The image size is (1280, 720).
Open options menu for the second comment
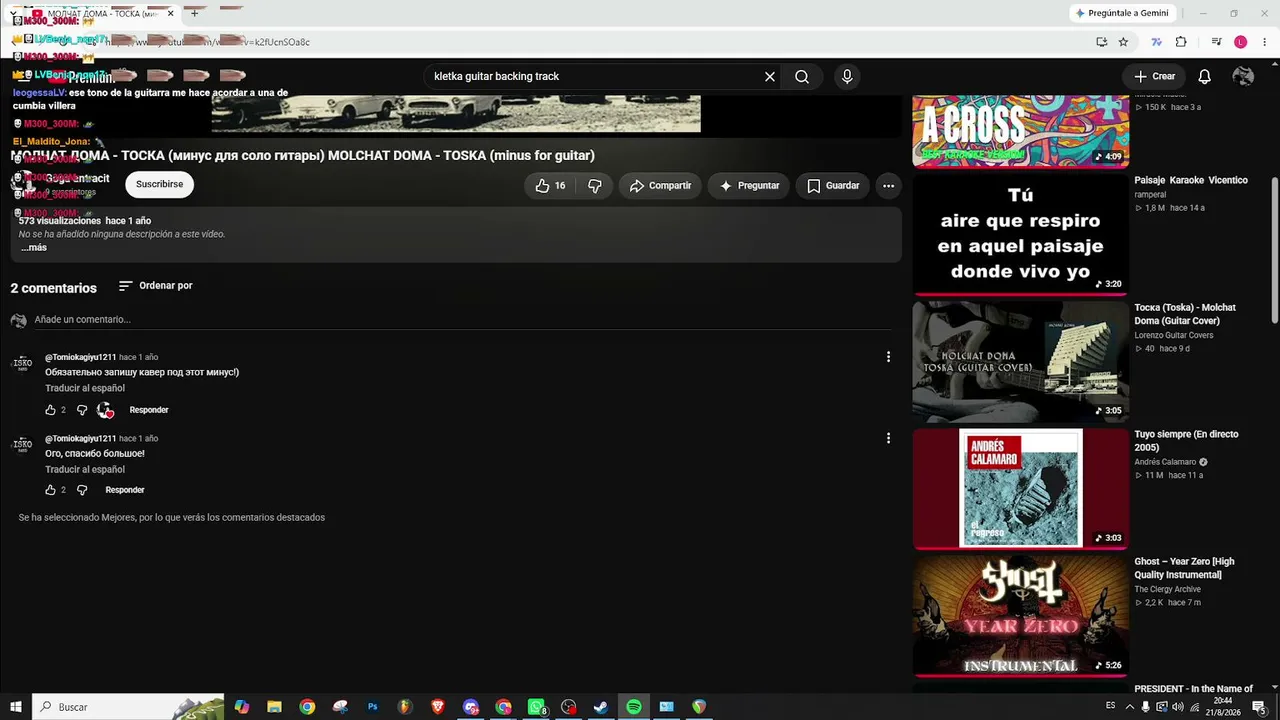tap(888, 438)
